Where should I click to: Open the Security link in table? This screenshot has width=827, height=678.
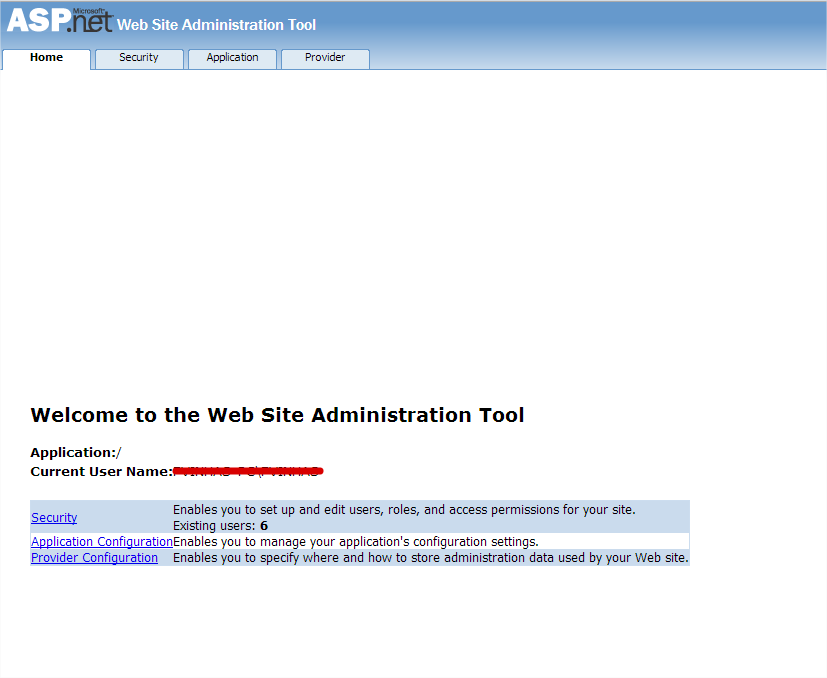[x=54, y=518]
